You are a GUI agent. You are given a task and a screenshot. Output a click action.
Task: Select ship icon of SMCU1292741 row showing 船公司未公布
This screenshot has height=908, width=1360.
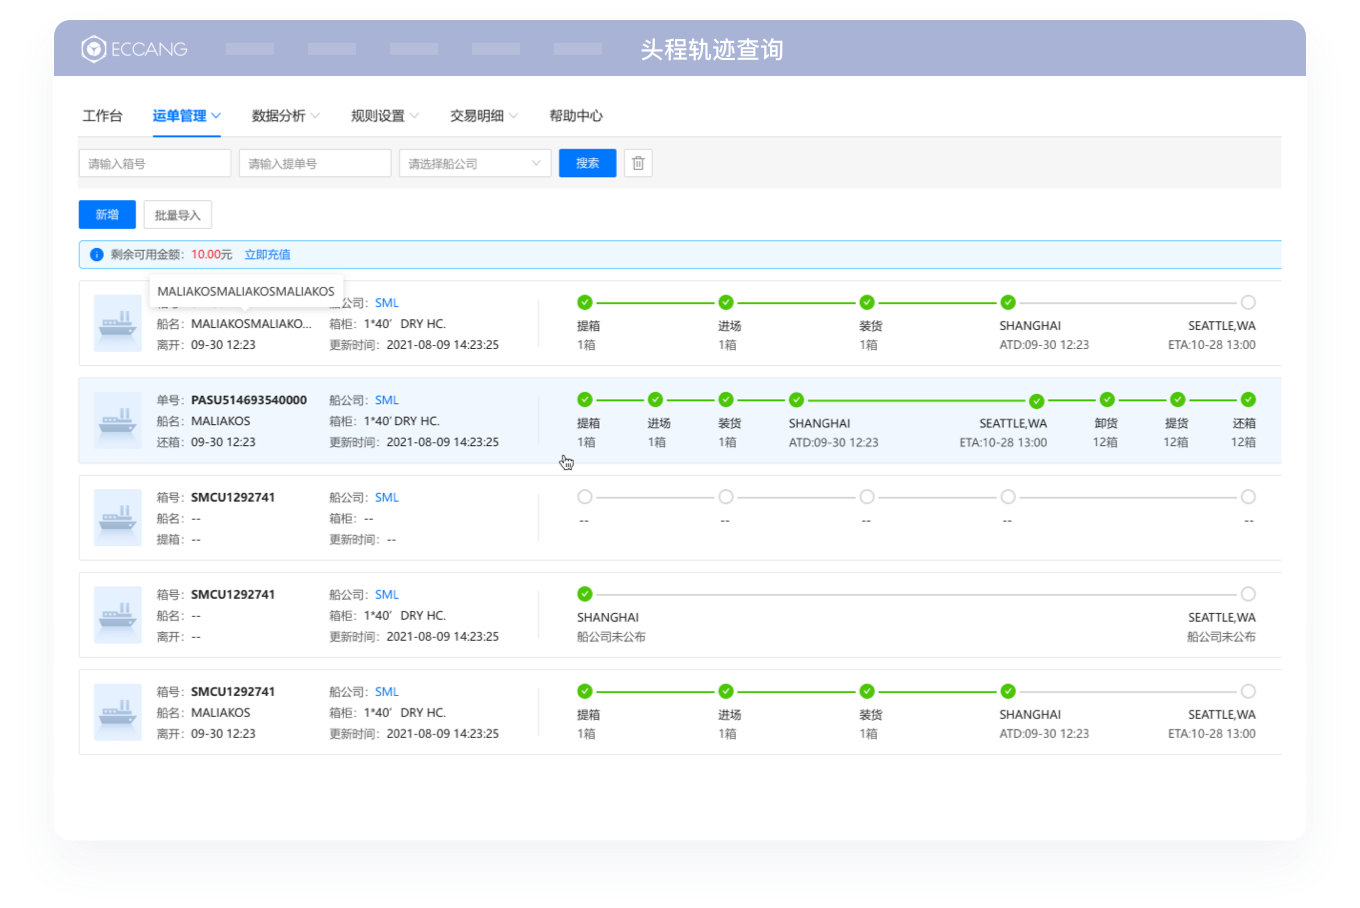pyautogui.click(x=118, y=615)
